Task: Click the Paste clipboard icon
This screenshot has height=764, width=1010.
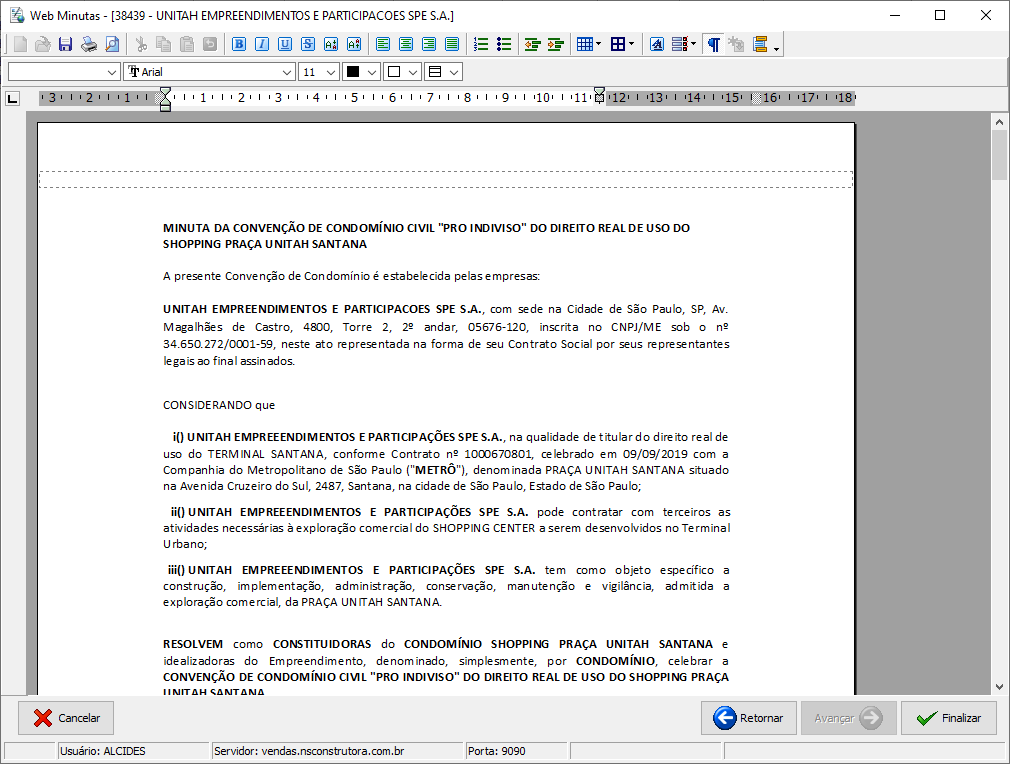Action: (x=187, y=44)
